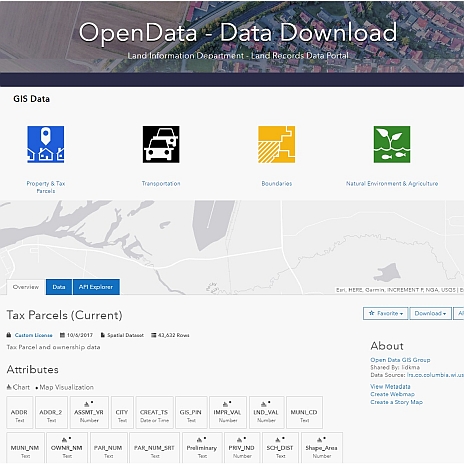Viewport: 464px width, 464px height.
Task: Expand the Favorite dropdown
Action: [385, 313]
